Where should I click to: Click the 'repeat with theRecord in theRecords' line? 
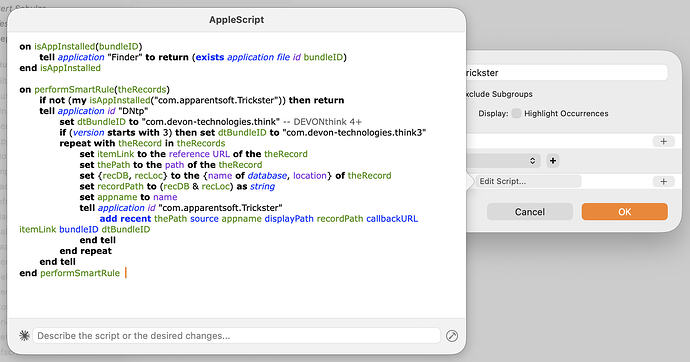coord(142,143)
